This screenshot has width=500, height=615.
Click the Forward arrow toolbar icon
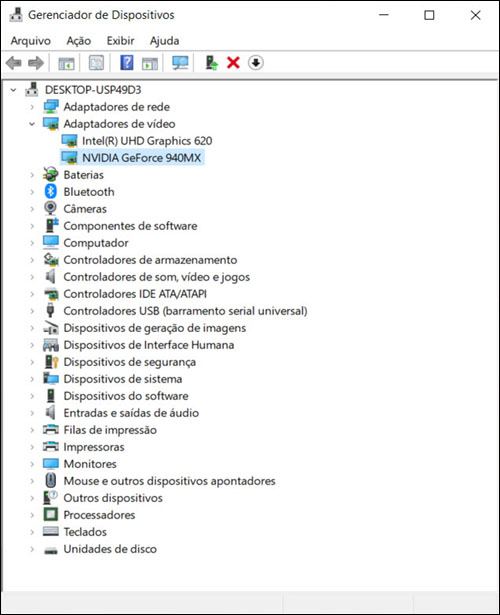(x=36, y=63)
